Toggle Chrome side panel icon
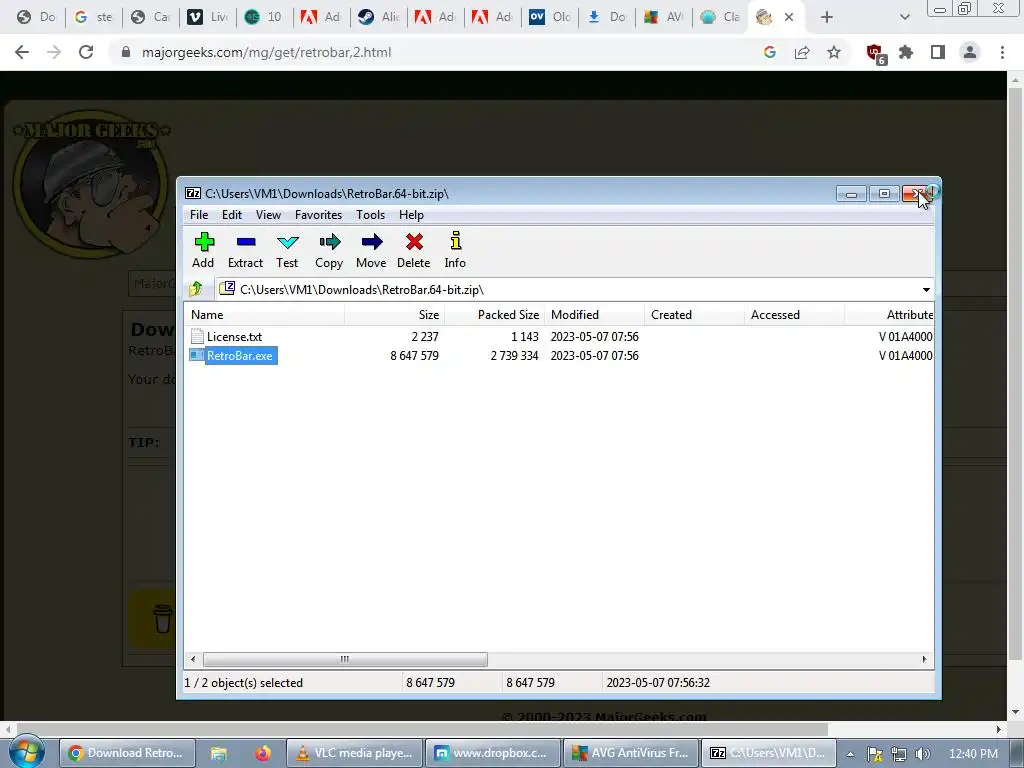Viewport: 1024px width, 768px height. tap(938, 52)
